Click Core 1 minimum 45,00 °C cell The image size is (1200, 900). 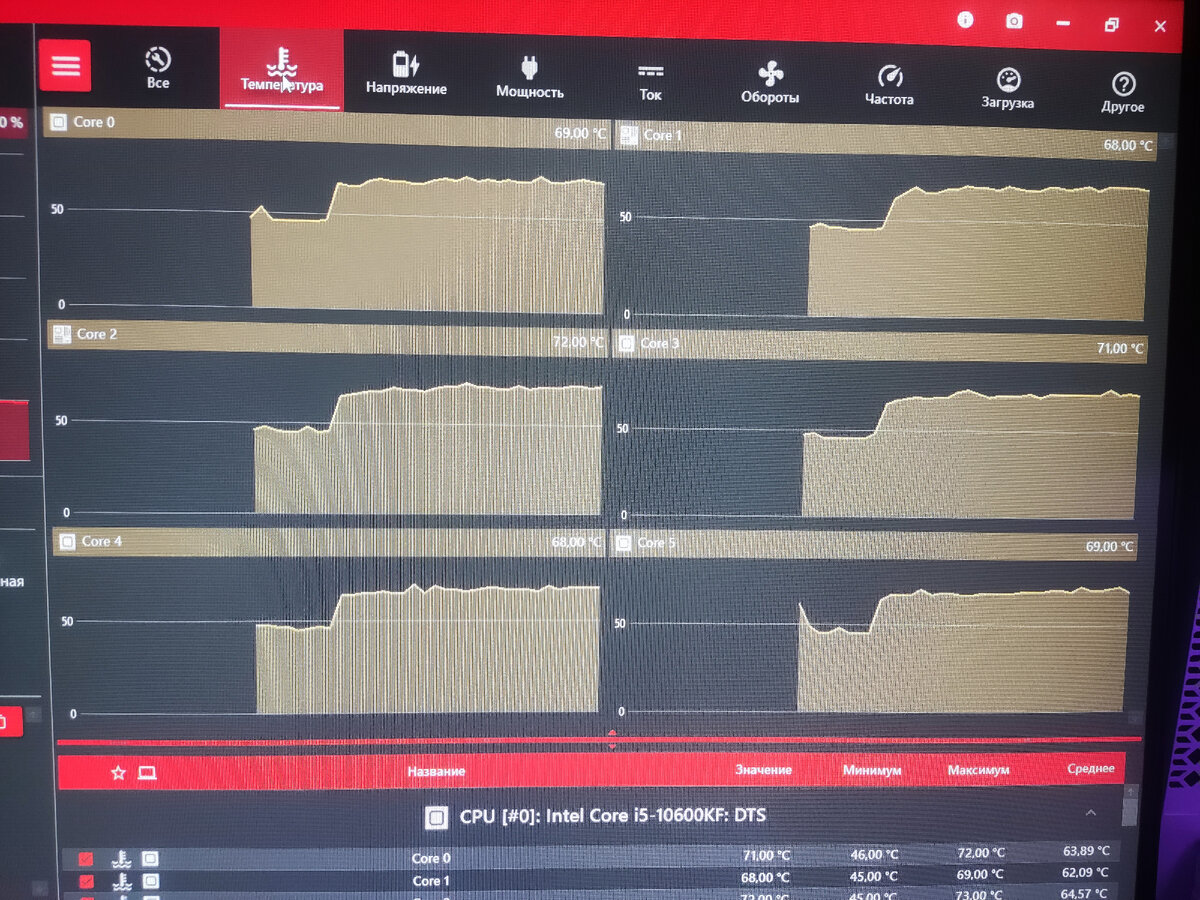[x=872, y=876]
